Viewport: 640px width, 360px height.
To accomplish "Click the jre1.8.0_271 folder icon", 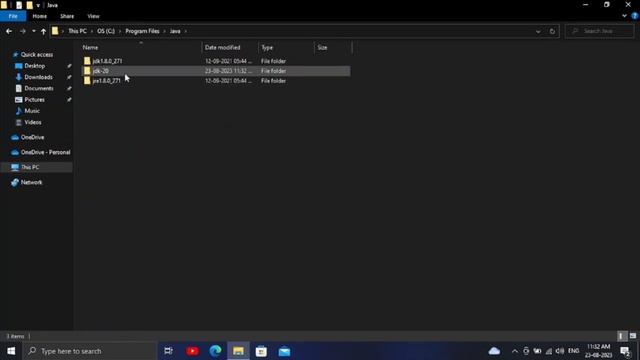I will click(x=87, y=80).
